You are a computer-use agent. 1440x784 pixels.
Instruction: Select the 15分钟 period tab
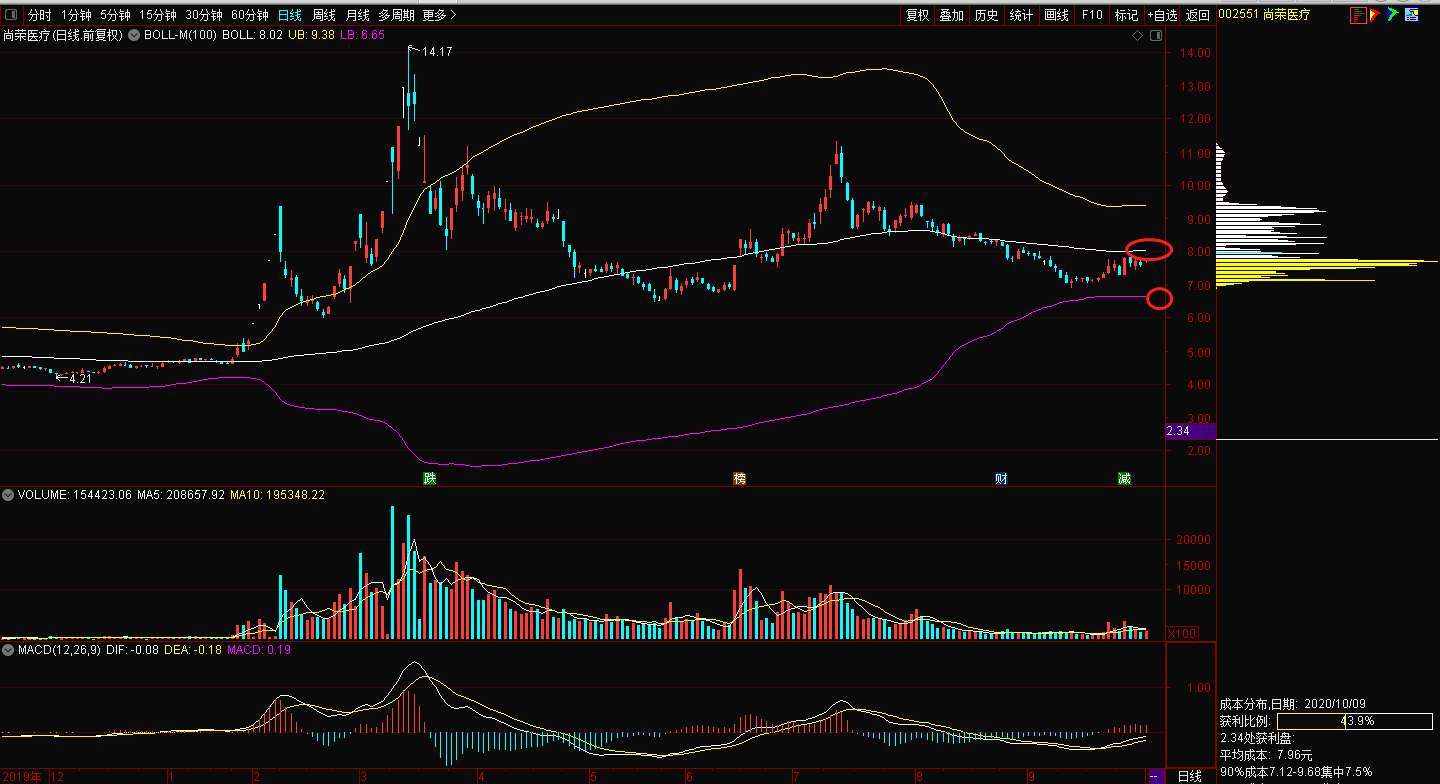[x=158, y=15]
